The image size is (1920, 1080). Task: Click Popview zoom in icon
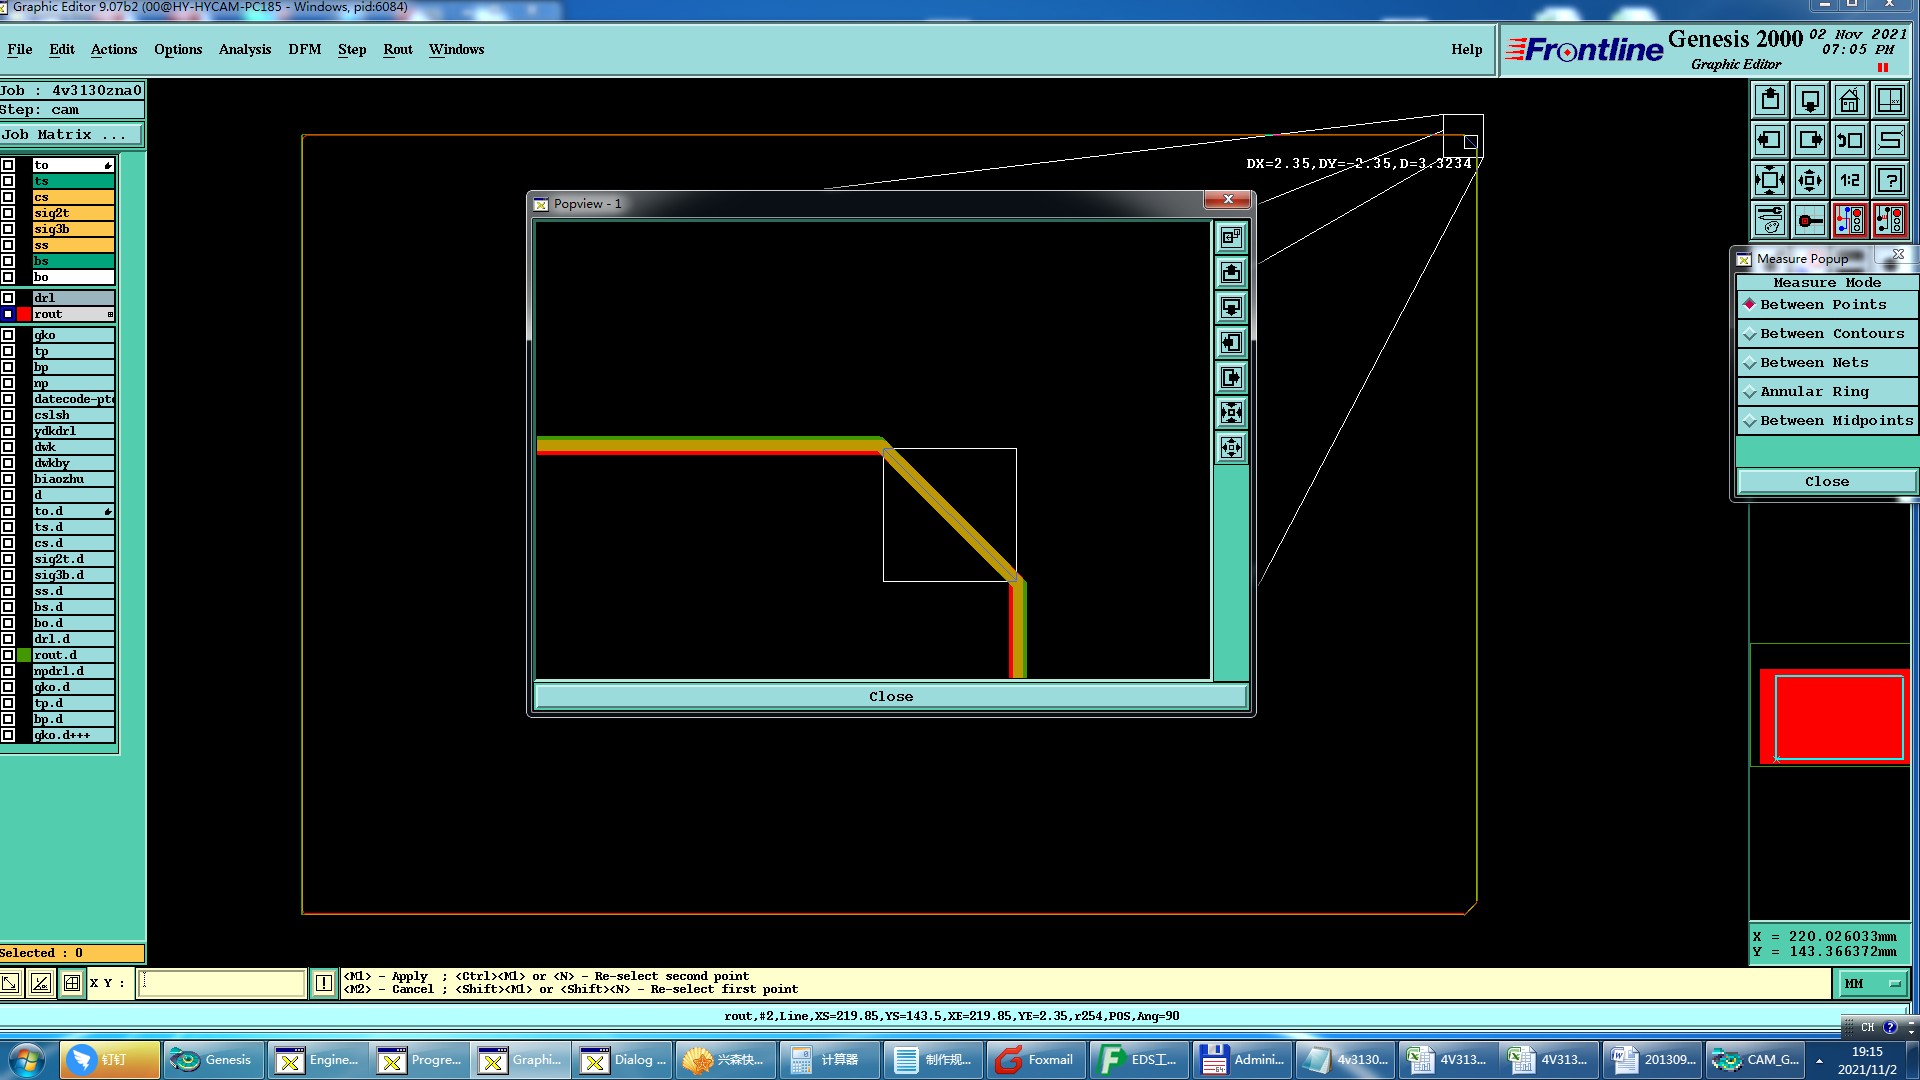[x=1231, y=413]
